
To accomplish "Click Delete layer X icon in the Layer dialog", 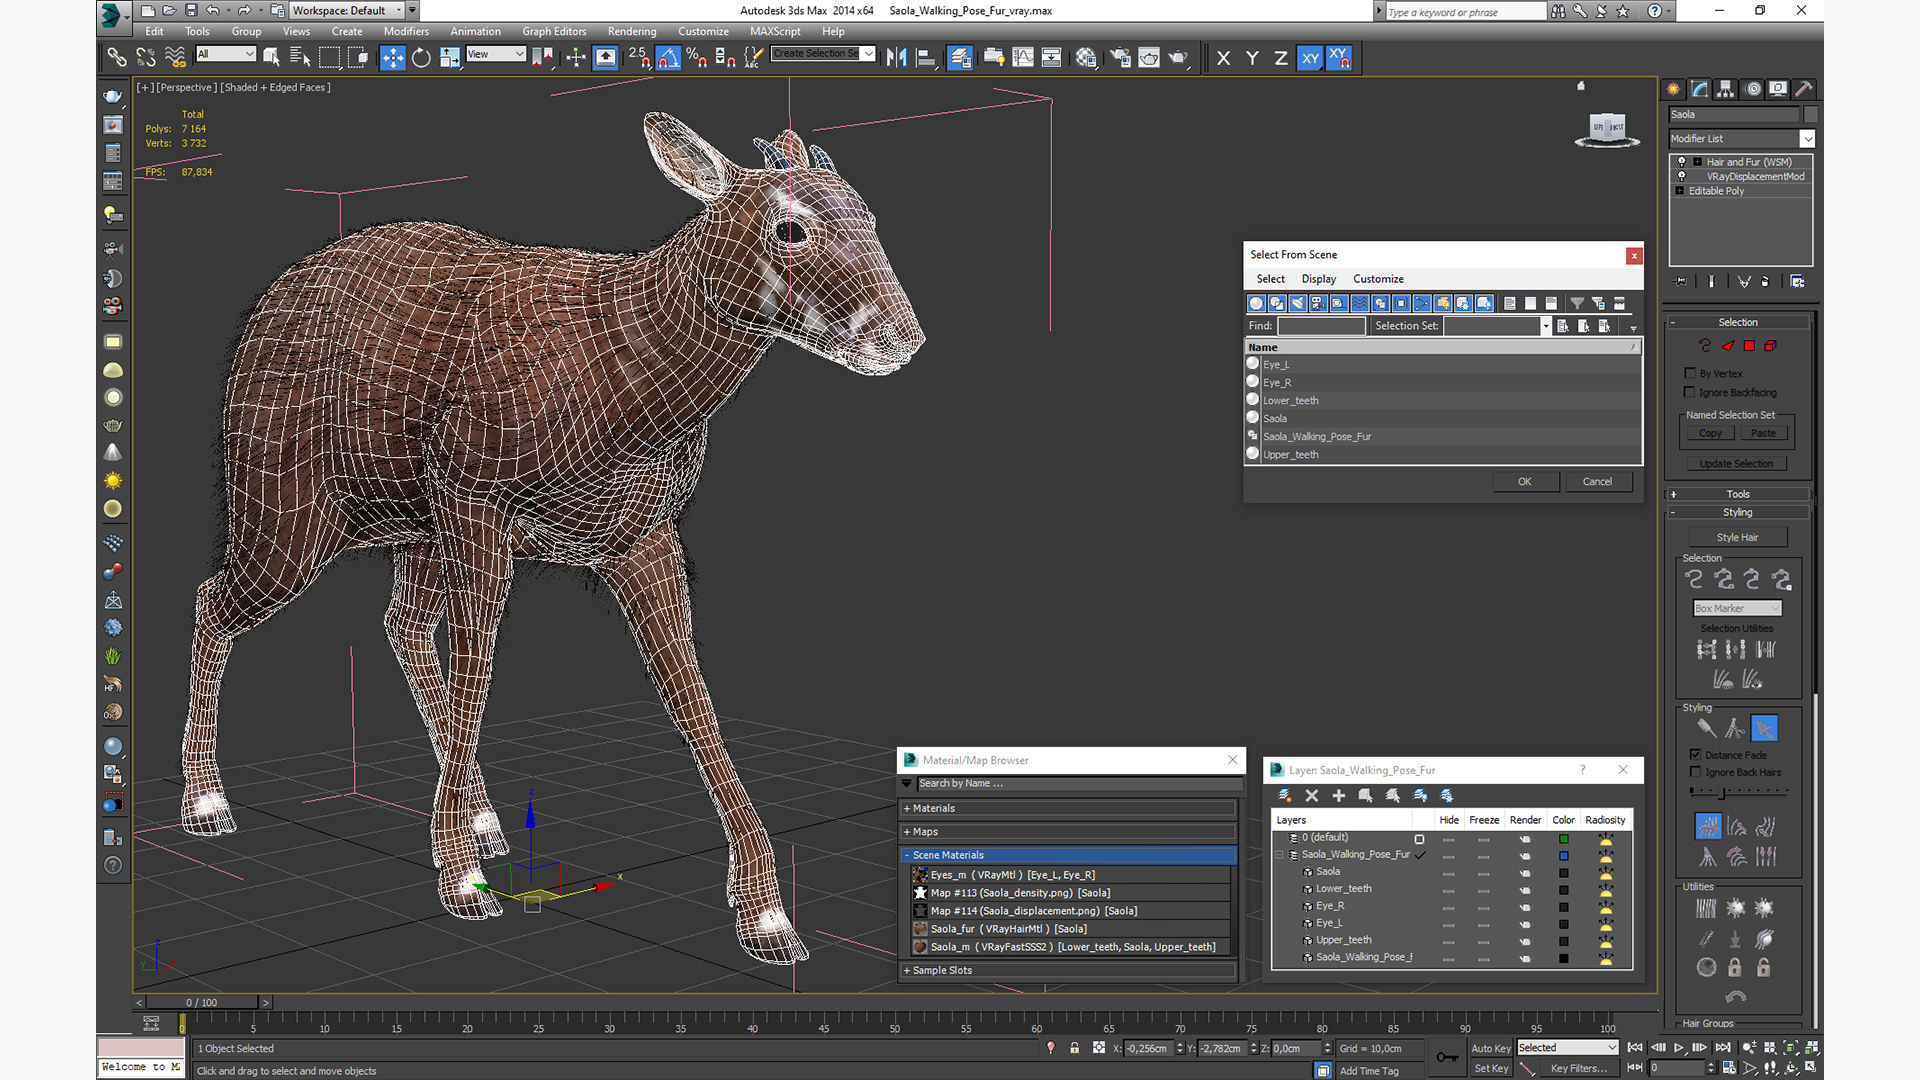I will coord(1311,795).
